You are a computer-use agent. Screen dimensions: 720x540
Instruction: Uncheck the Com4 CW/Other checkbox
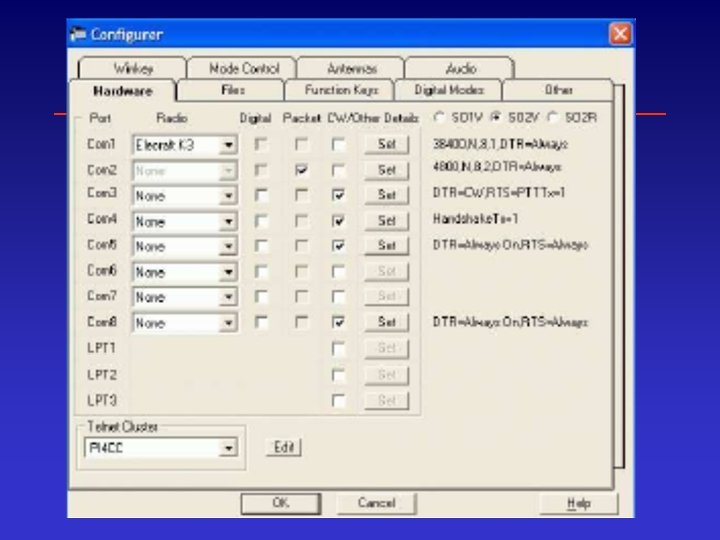tap(338, 221)
